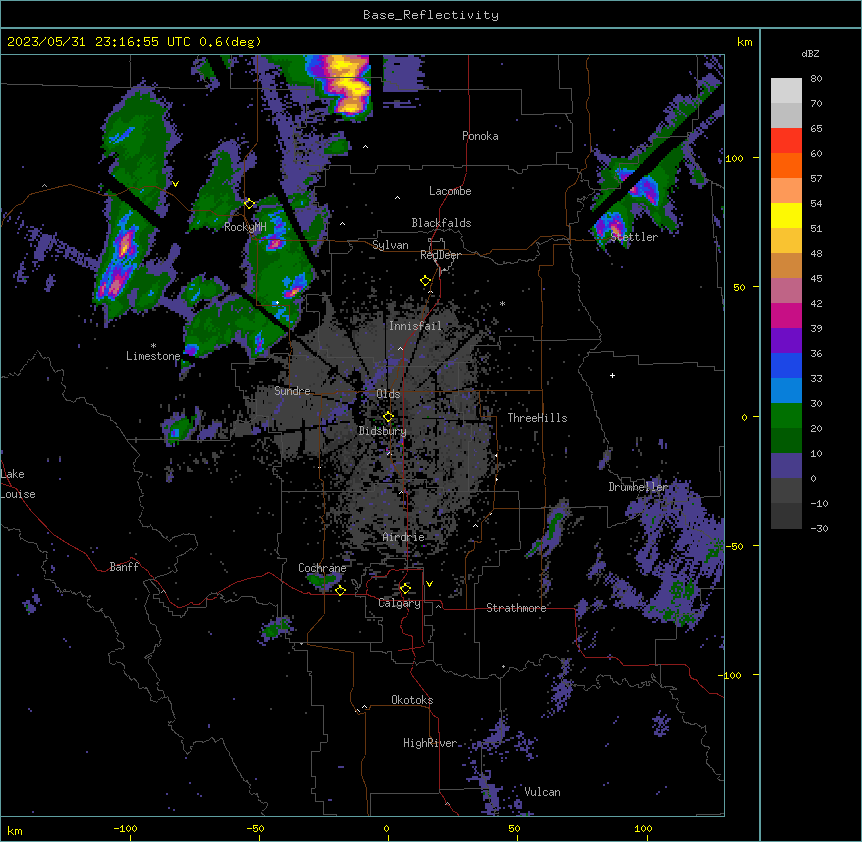Click the Base_Reflectivity title
Screen dimensions: 862x842
tap(431, 15)
